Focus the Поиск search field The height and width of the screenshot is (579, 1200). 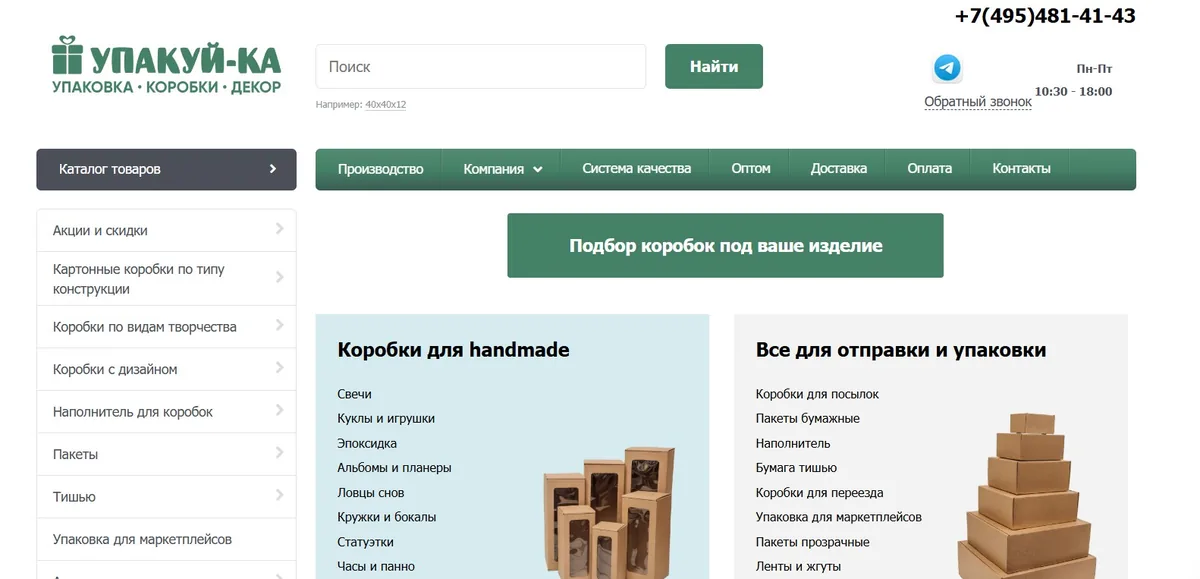[x=481, y=66]
